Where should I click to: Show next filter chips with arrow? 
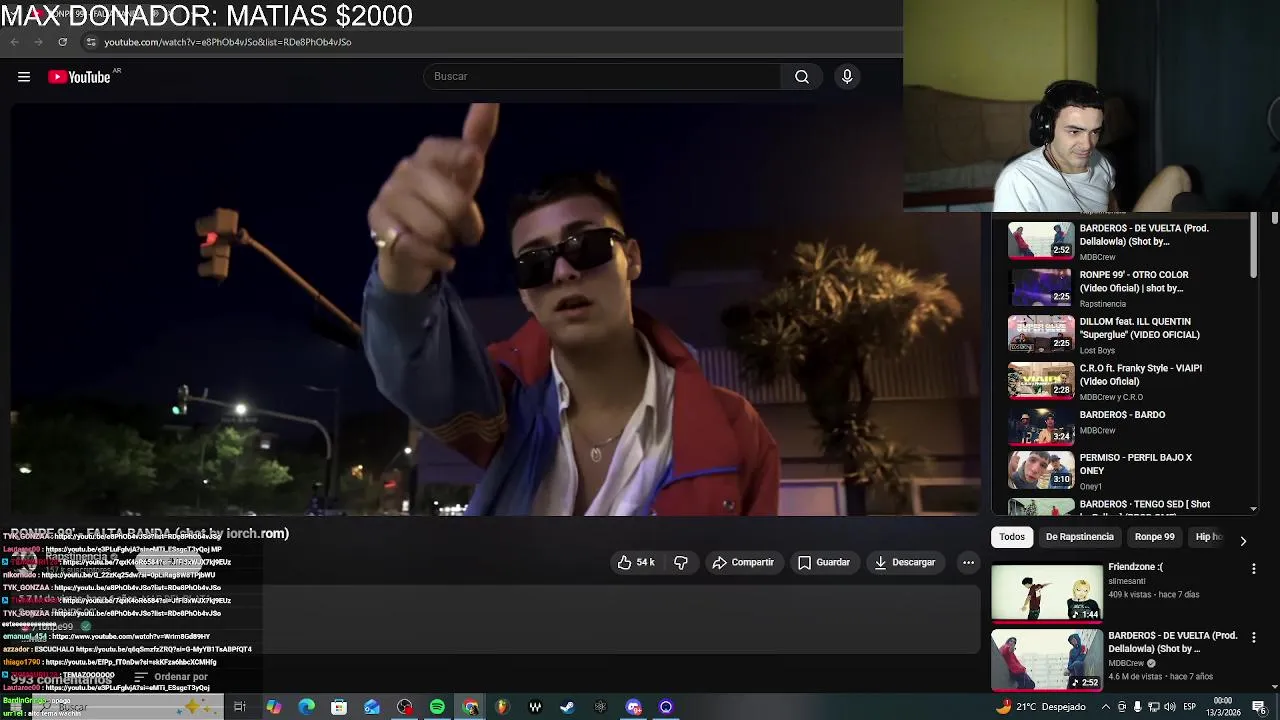pos(1243,540)
